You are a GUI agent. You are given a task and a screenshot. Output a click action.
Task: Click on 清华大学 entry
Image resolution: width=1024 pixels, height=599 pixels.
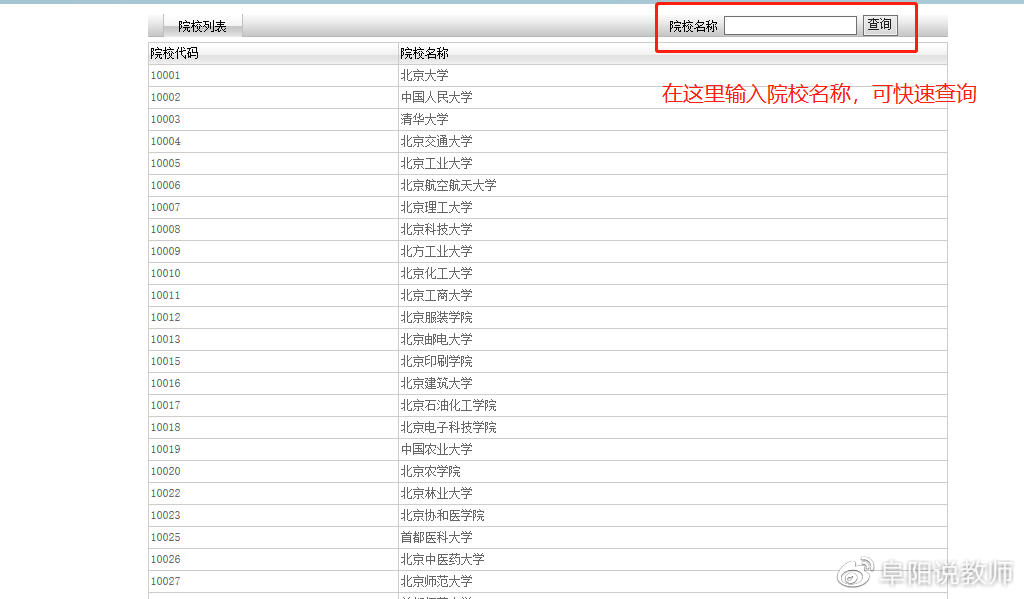pos(424,120)
